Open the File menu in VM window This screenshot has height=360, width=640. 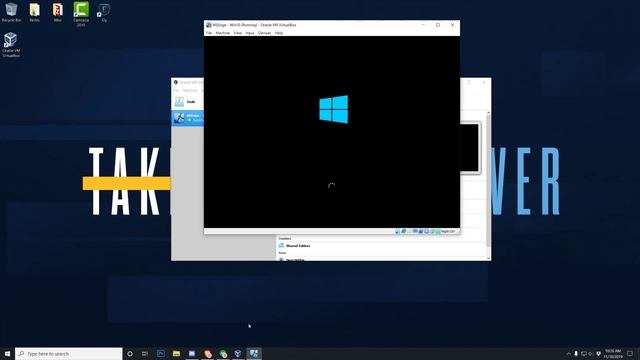click(209, 33)
